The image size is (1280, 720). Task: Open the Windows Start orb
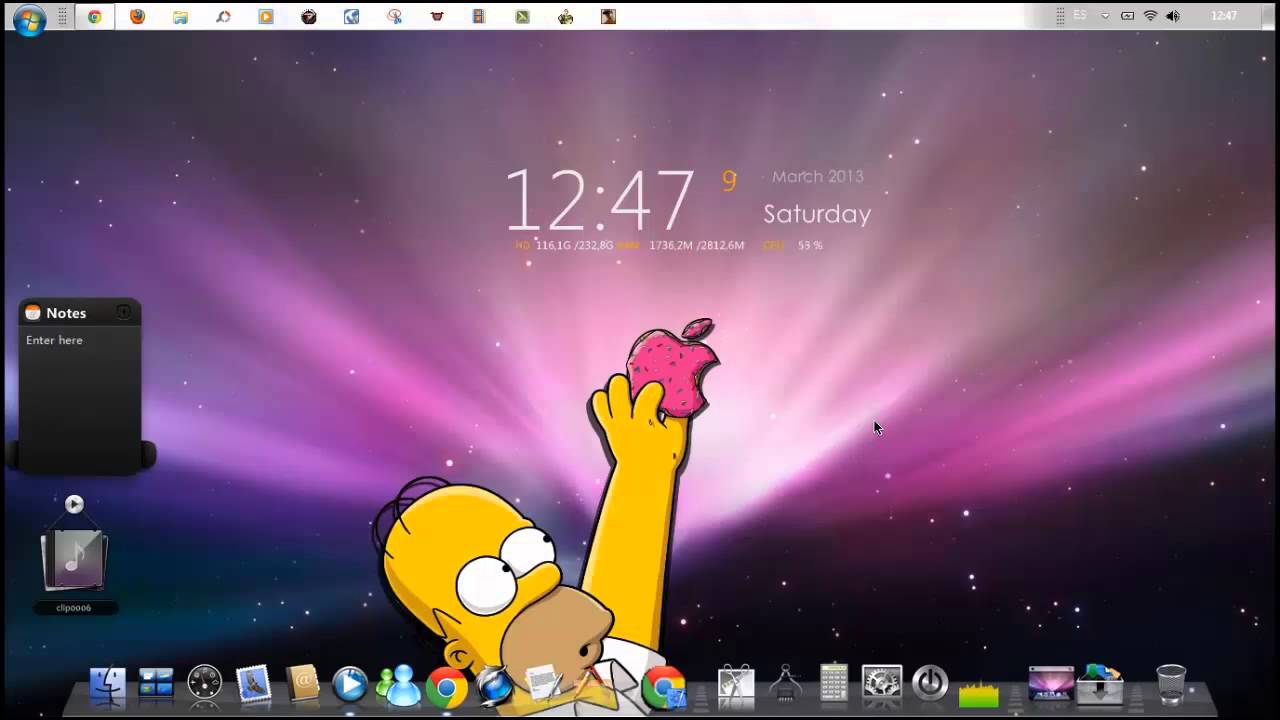[x=28, y=18]
